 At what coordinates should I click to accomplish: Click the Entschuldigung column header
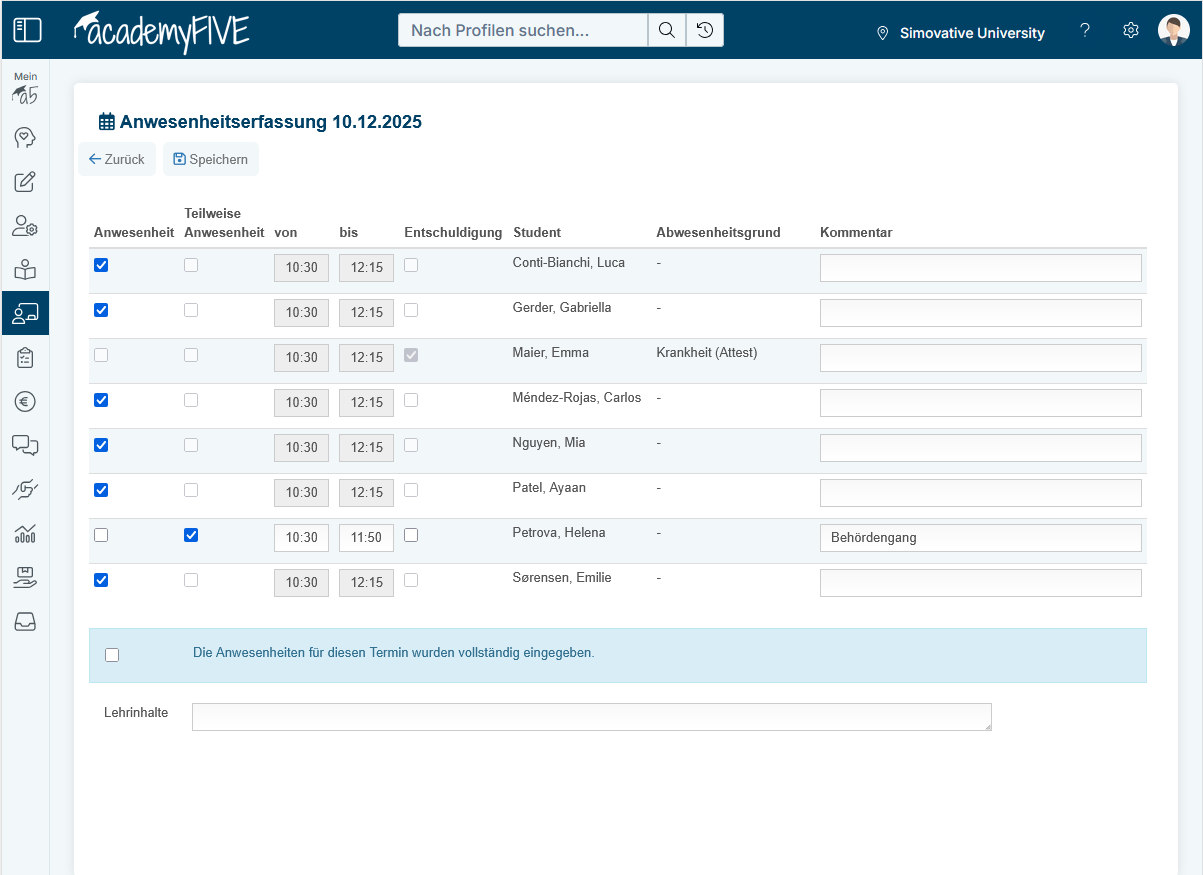pos(453,233)
